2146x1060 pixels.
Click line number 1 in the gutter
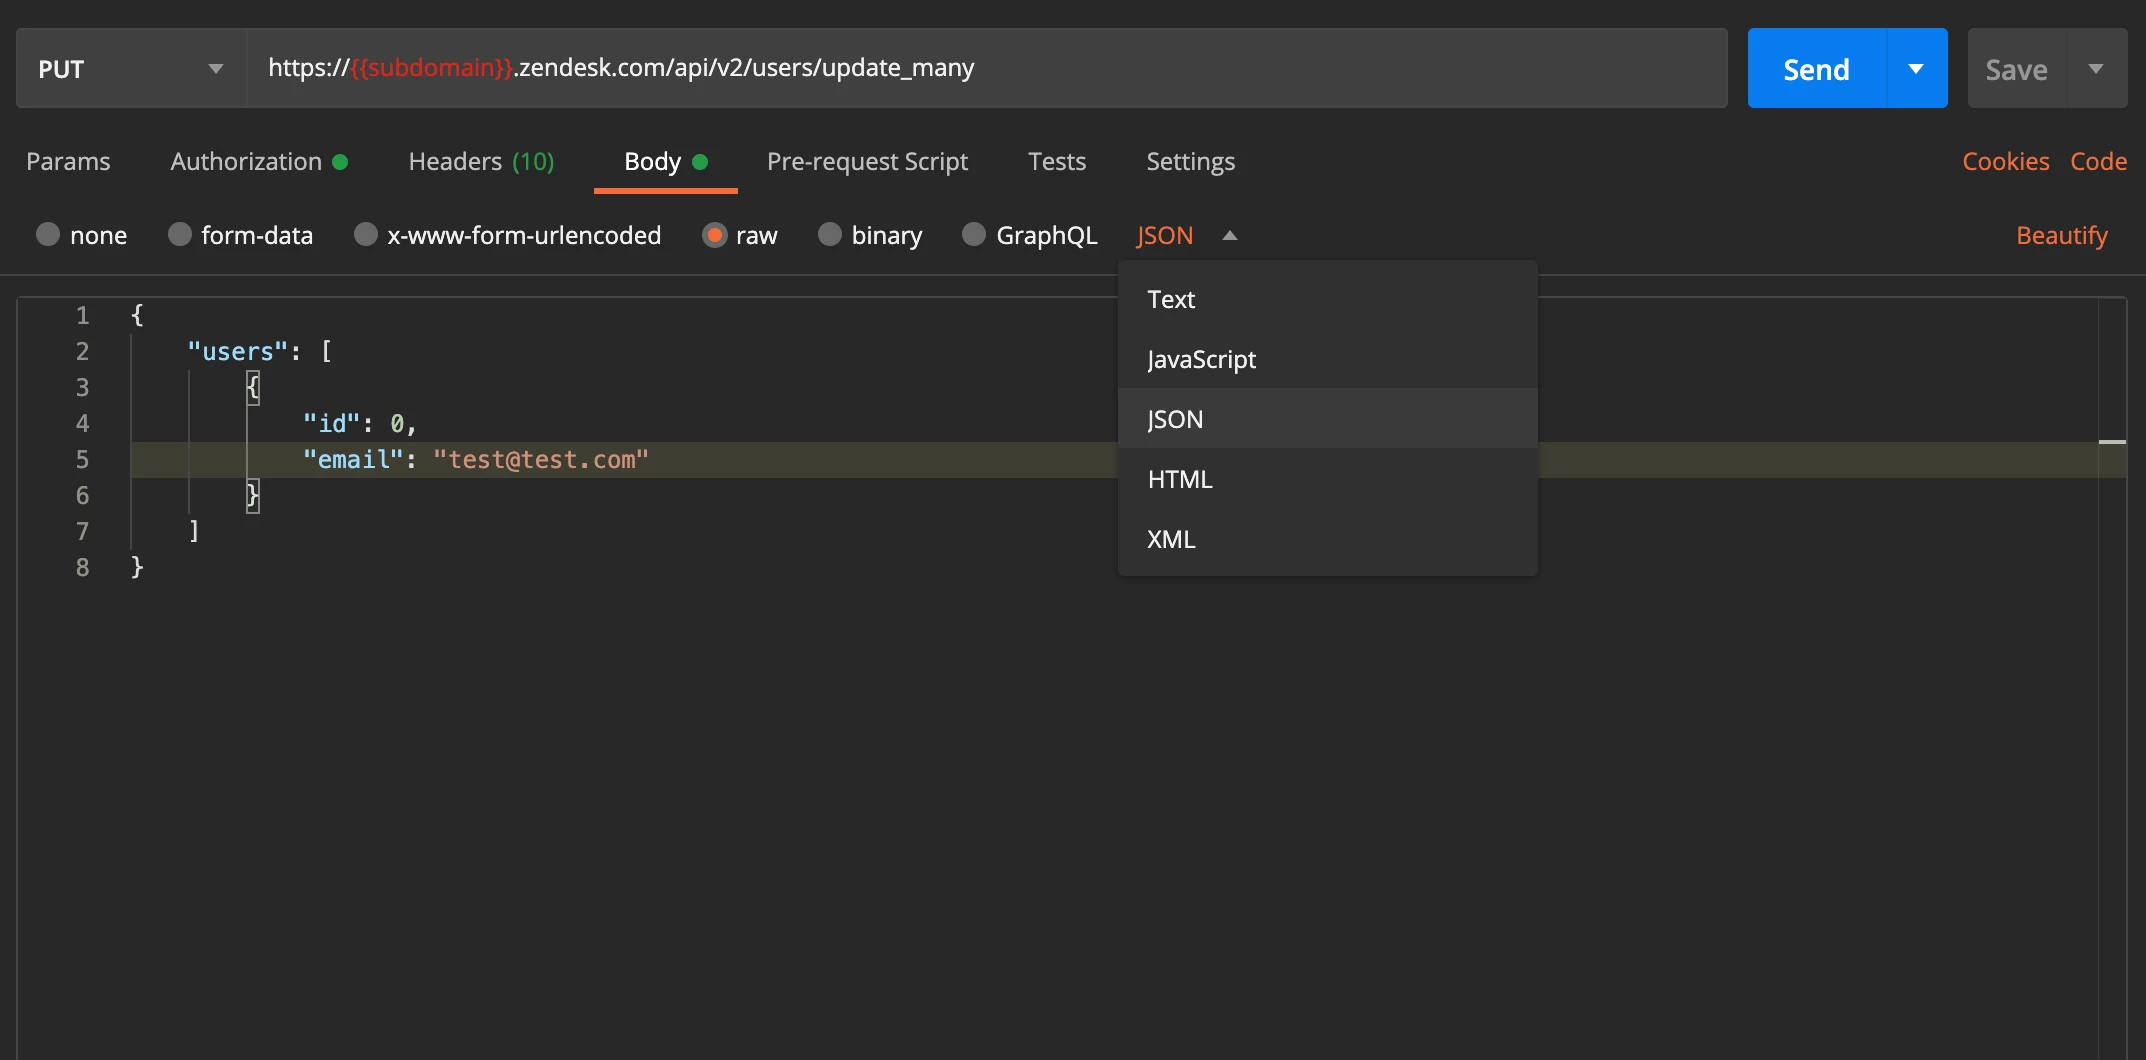pyautogui.click(x=82, y=315)
